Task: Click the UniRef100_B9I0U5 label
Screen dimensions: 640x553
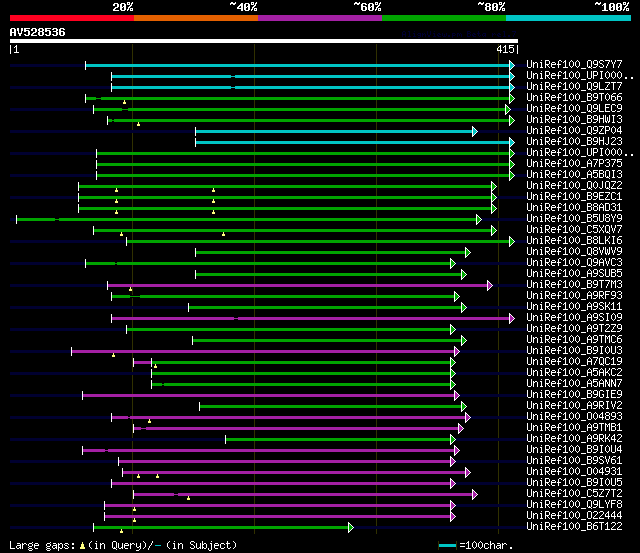Action: 574,483
